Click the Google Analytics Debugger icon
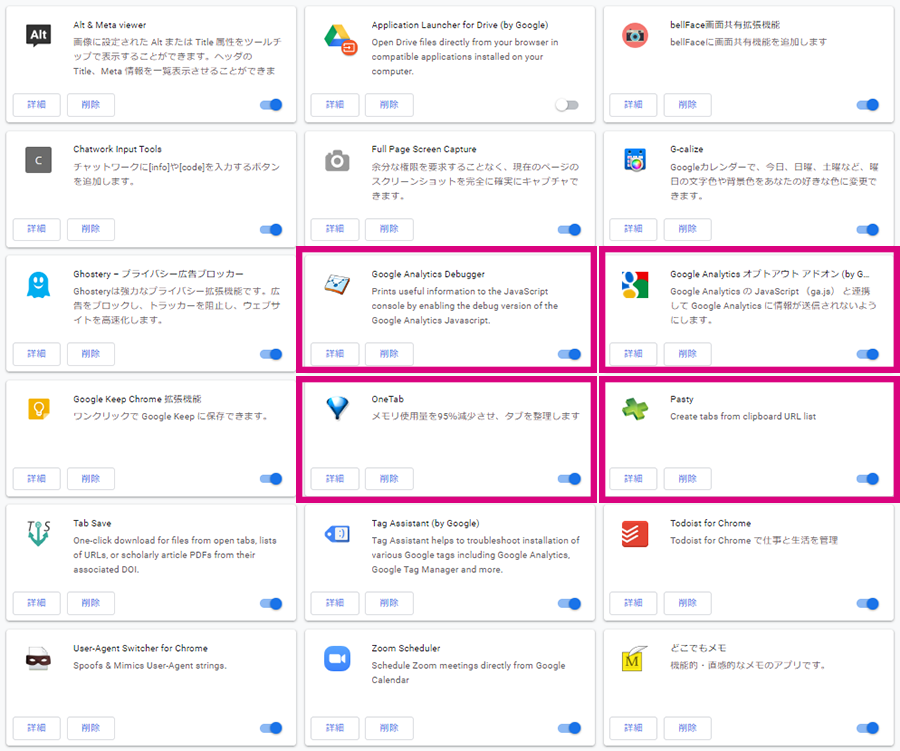This screenshot has width=900, height=751. click(337, 284)
